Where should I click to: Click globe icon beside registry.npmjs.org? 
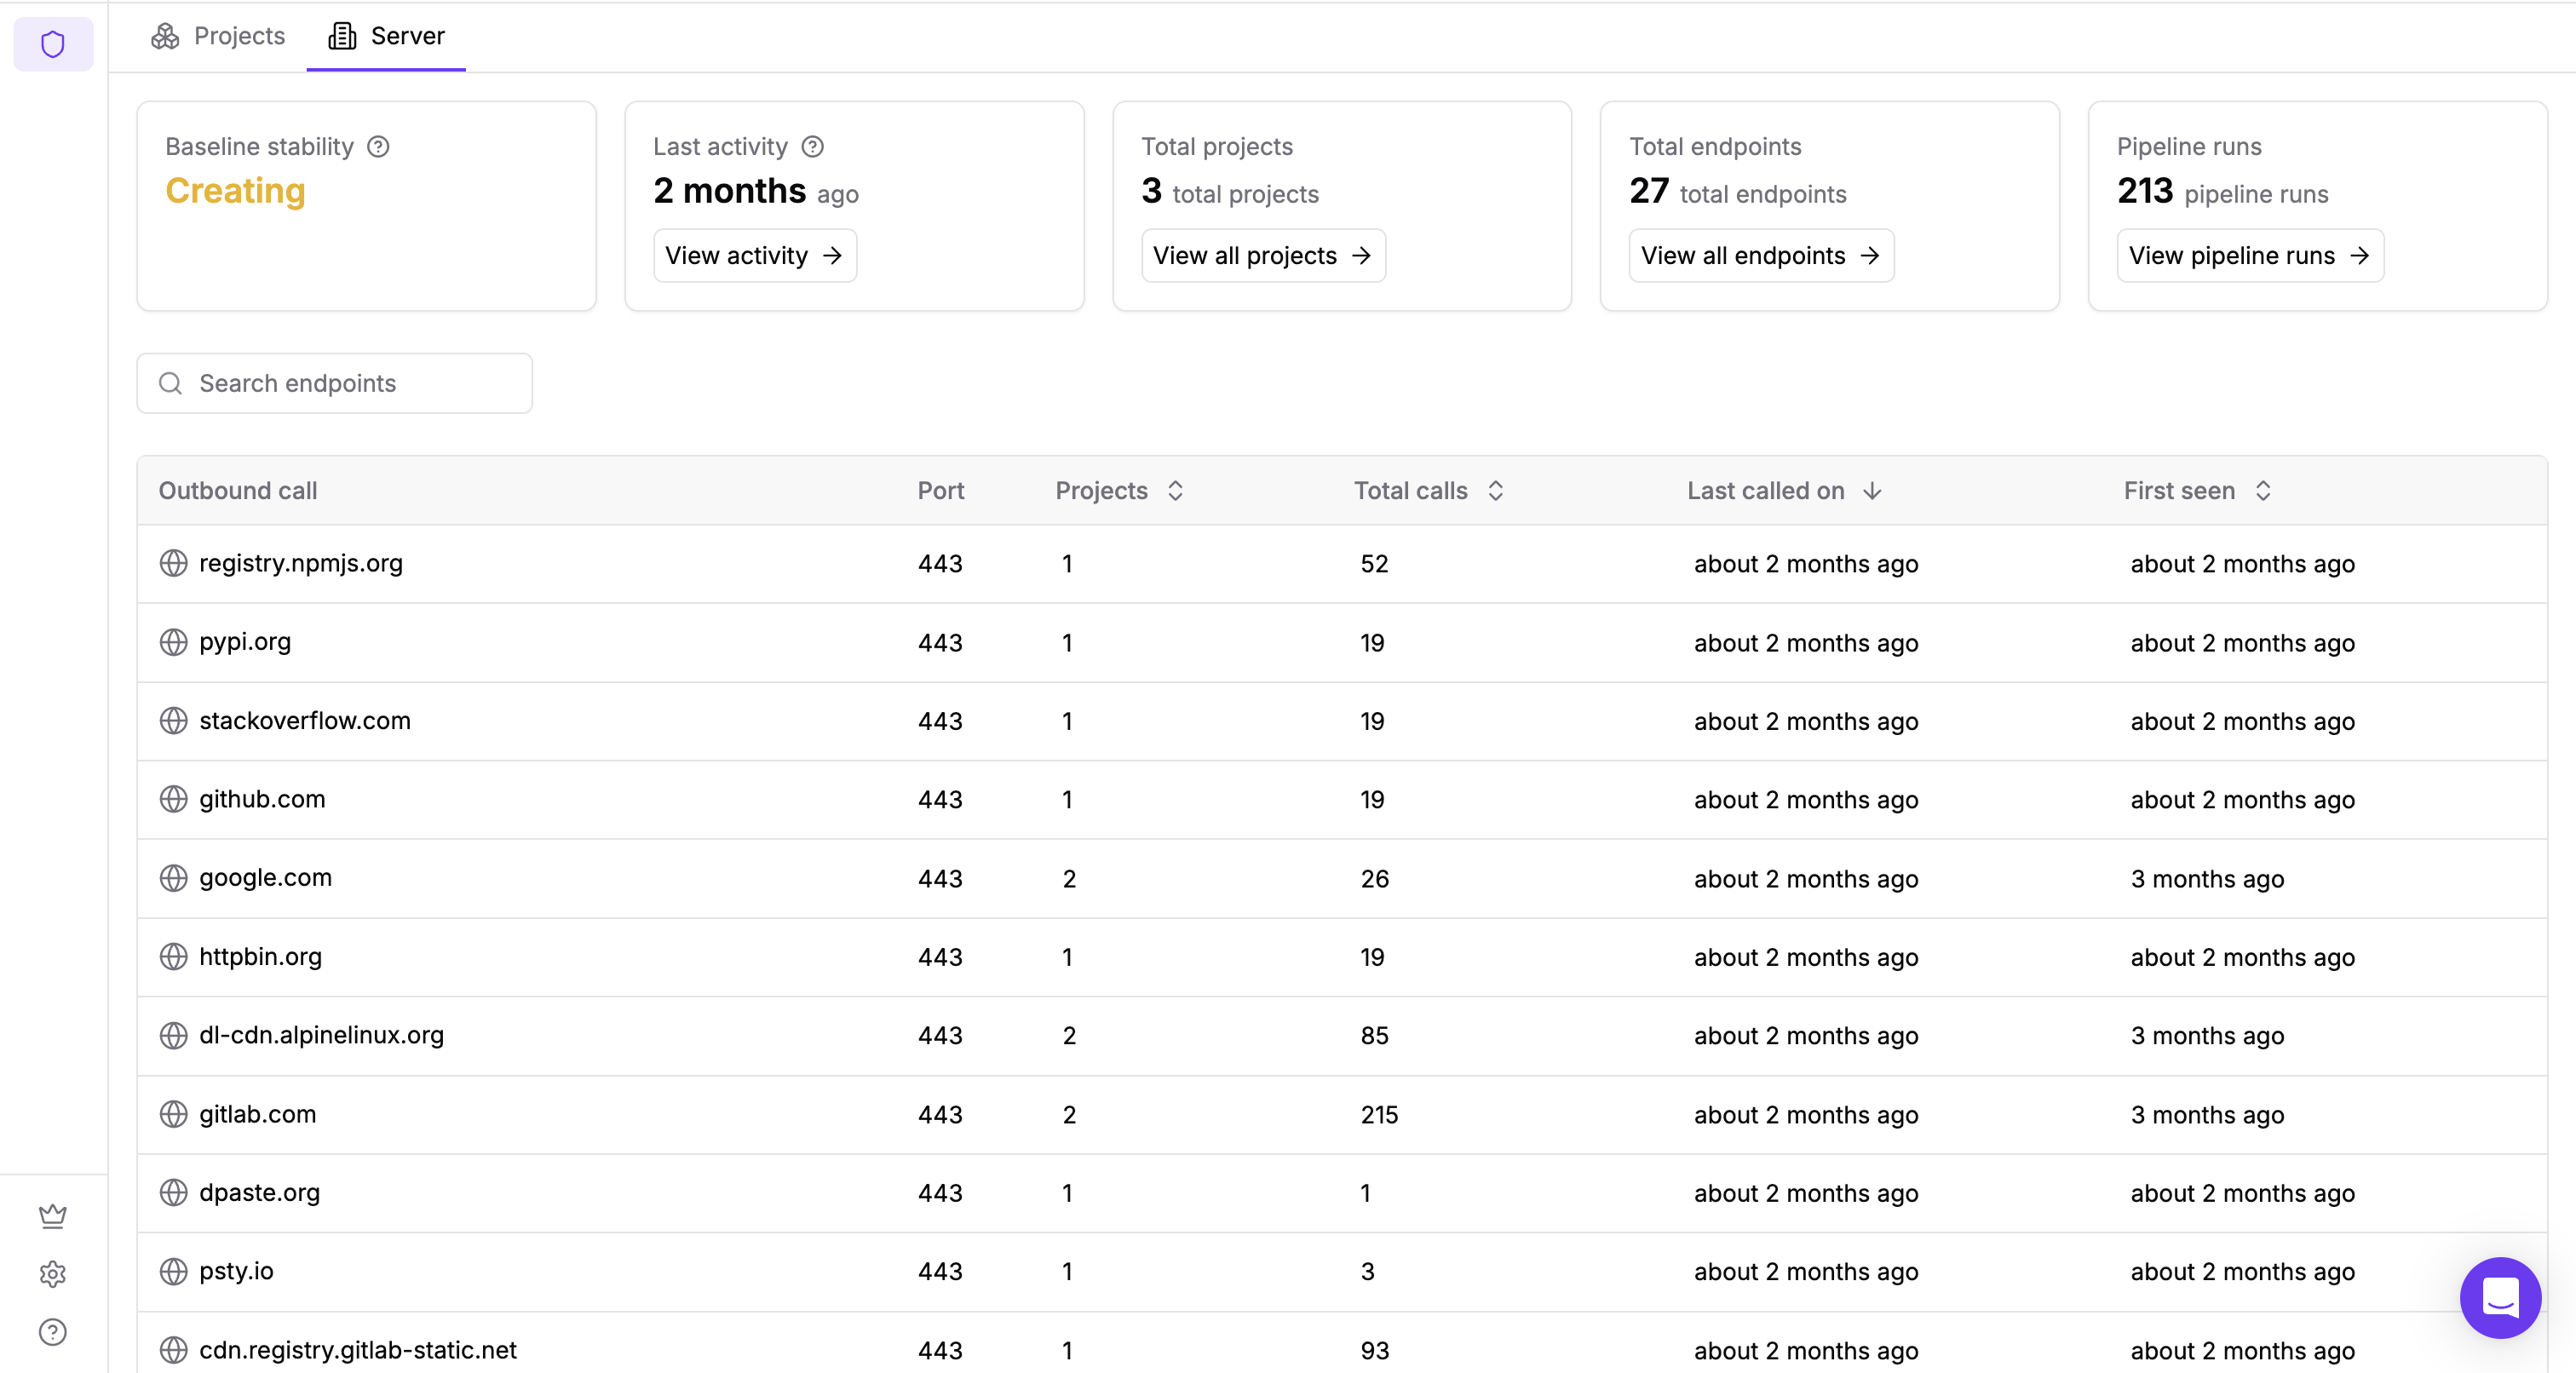click(x=174, y=563)
